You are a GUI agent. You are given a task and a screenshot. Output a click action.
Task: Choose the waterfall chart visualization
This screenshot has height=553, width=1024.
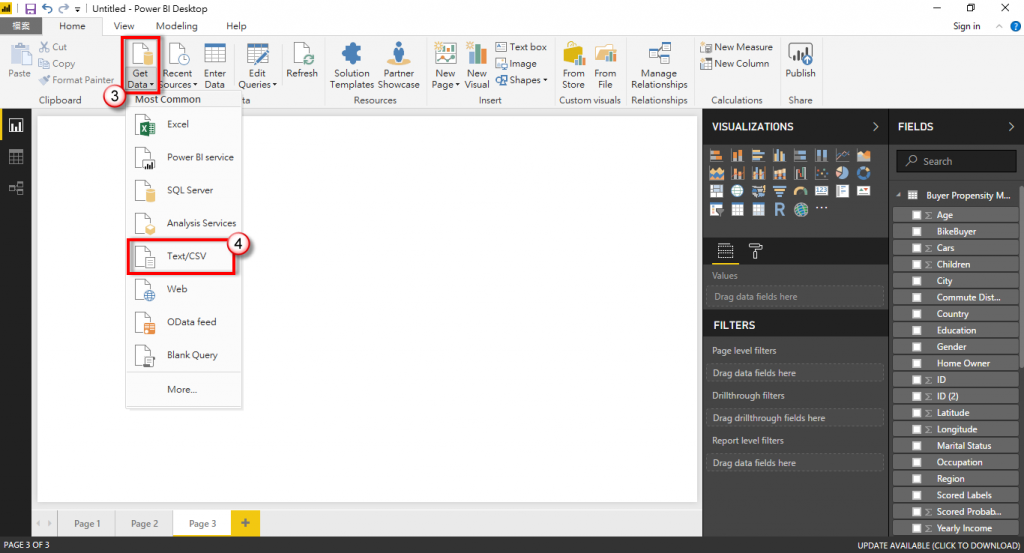coord(800,173)
